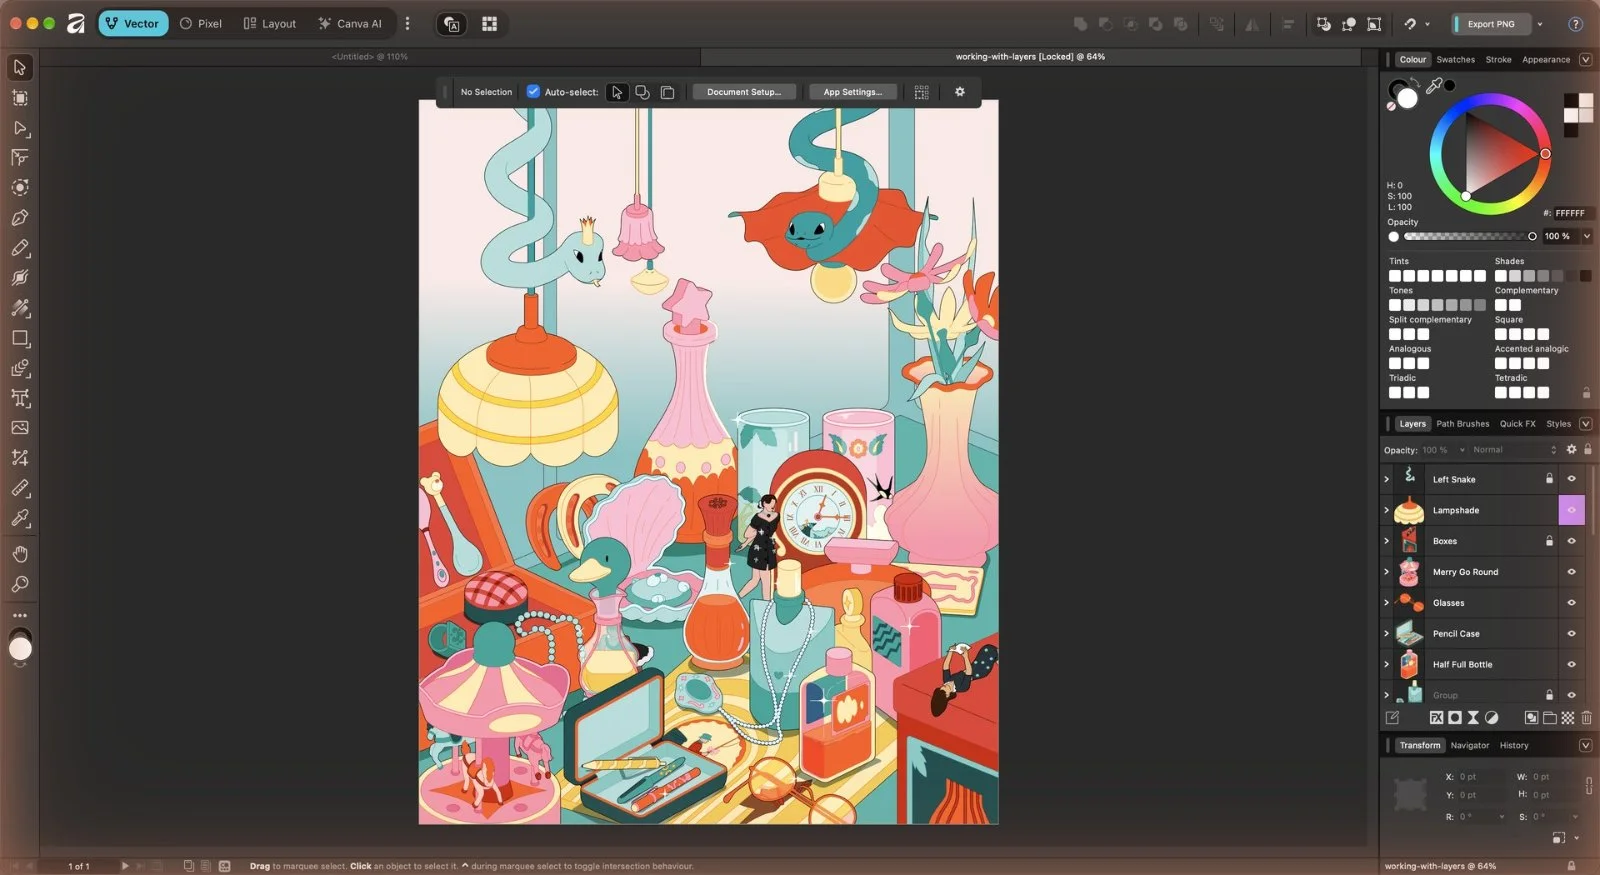The height and width of the screenshot is (875, 1600).
Task: Select the Rectangle shape tool
Action: click(x=20, y=338)
